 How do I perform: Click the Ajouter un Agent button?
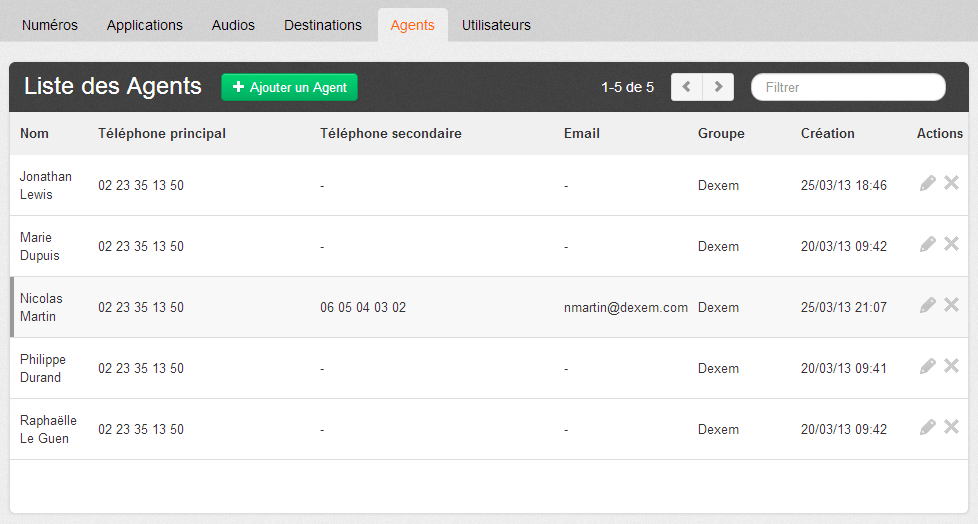tap(289, 87)
